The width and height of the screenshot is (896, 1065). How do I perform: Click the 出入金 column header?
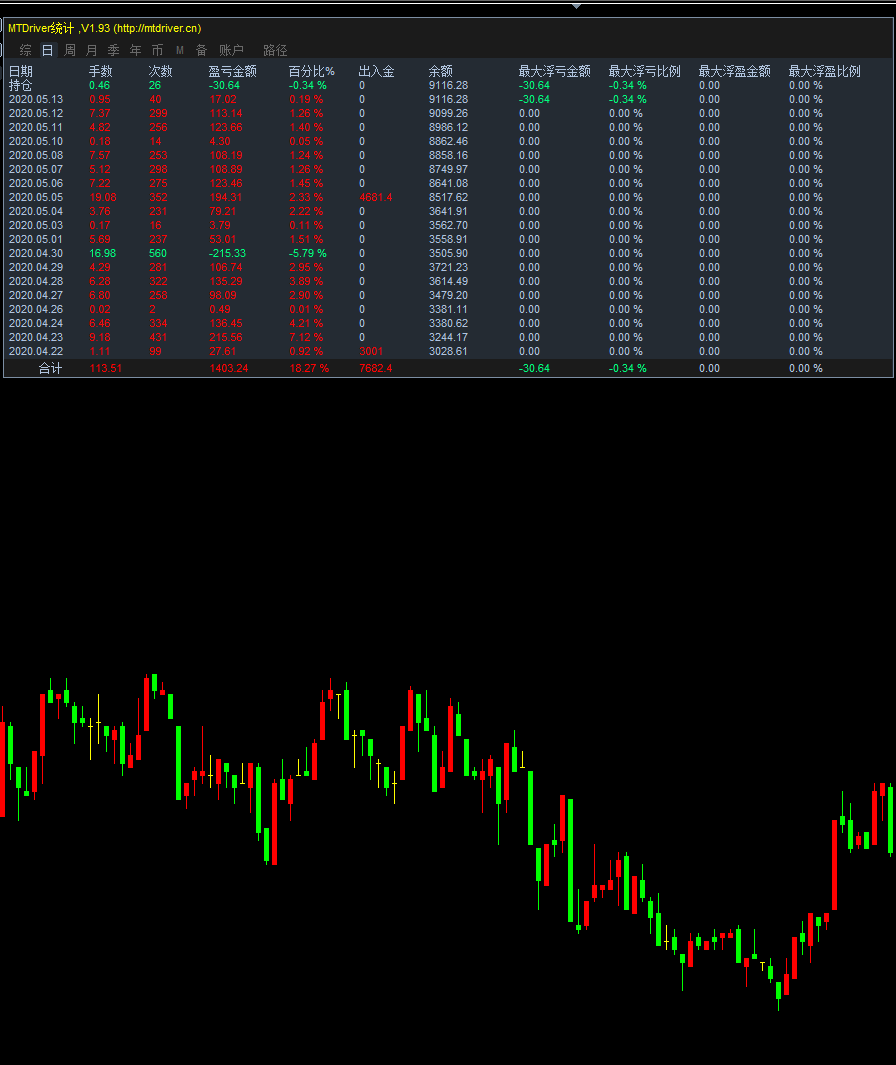coord(376,71)
